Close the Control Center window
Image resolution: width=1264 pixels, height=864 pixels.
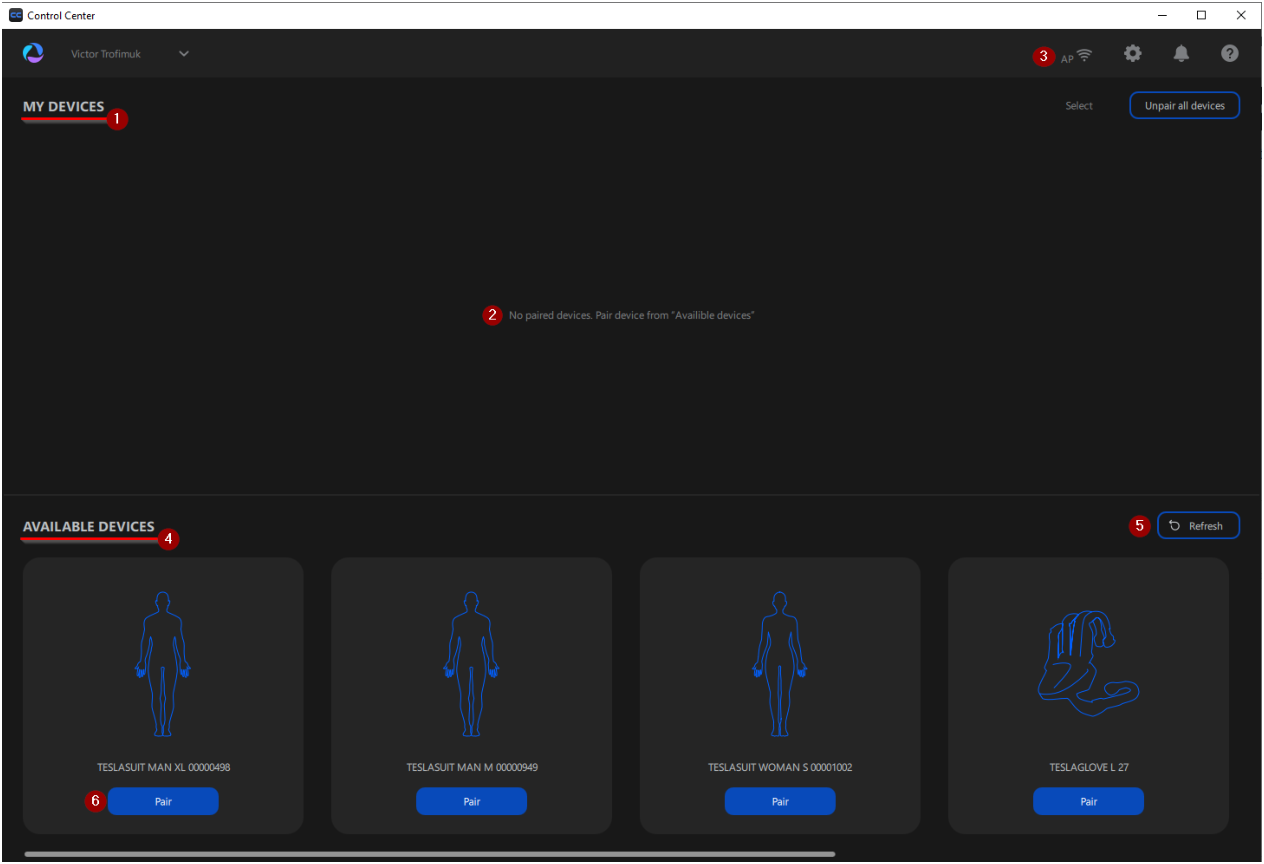tap(1241, 15)
